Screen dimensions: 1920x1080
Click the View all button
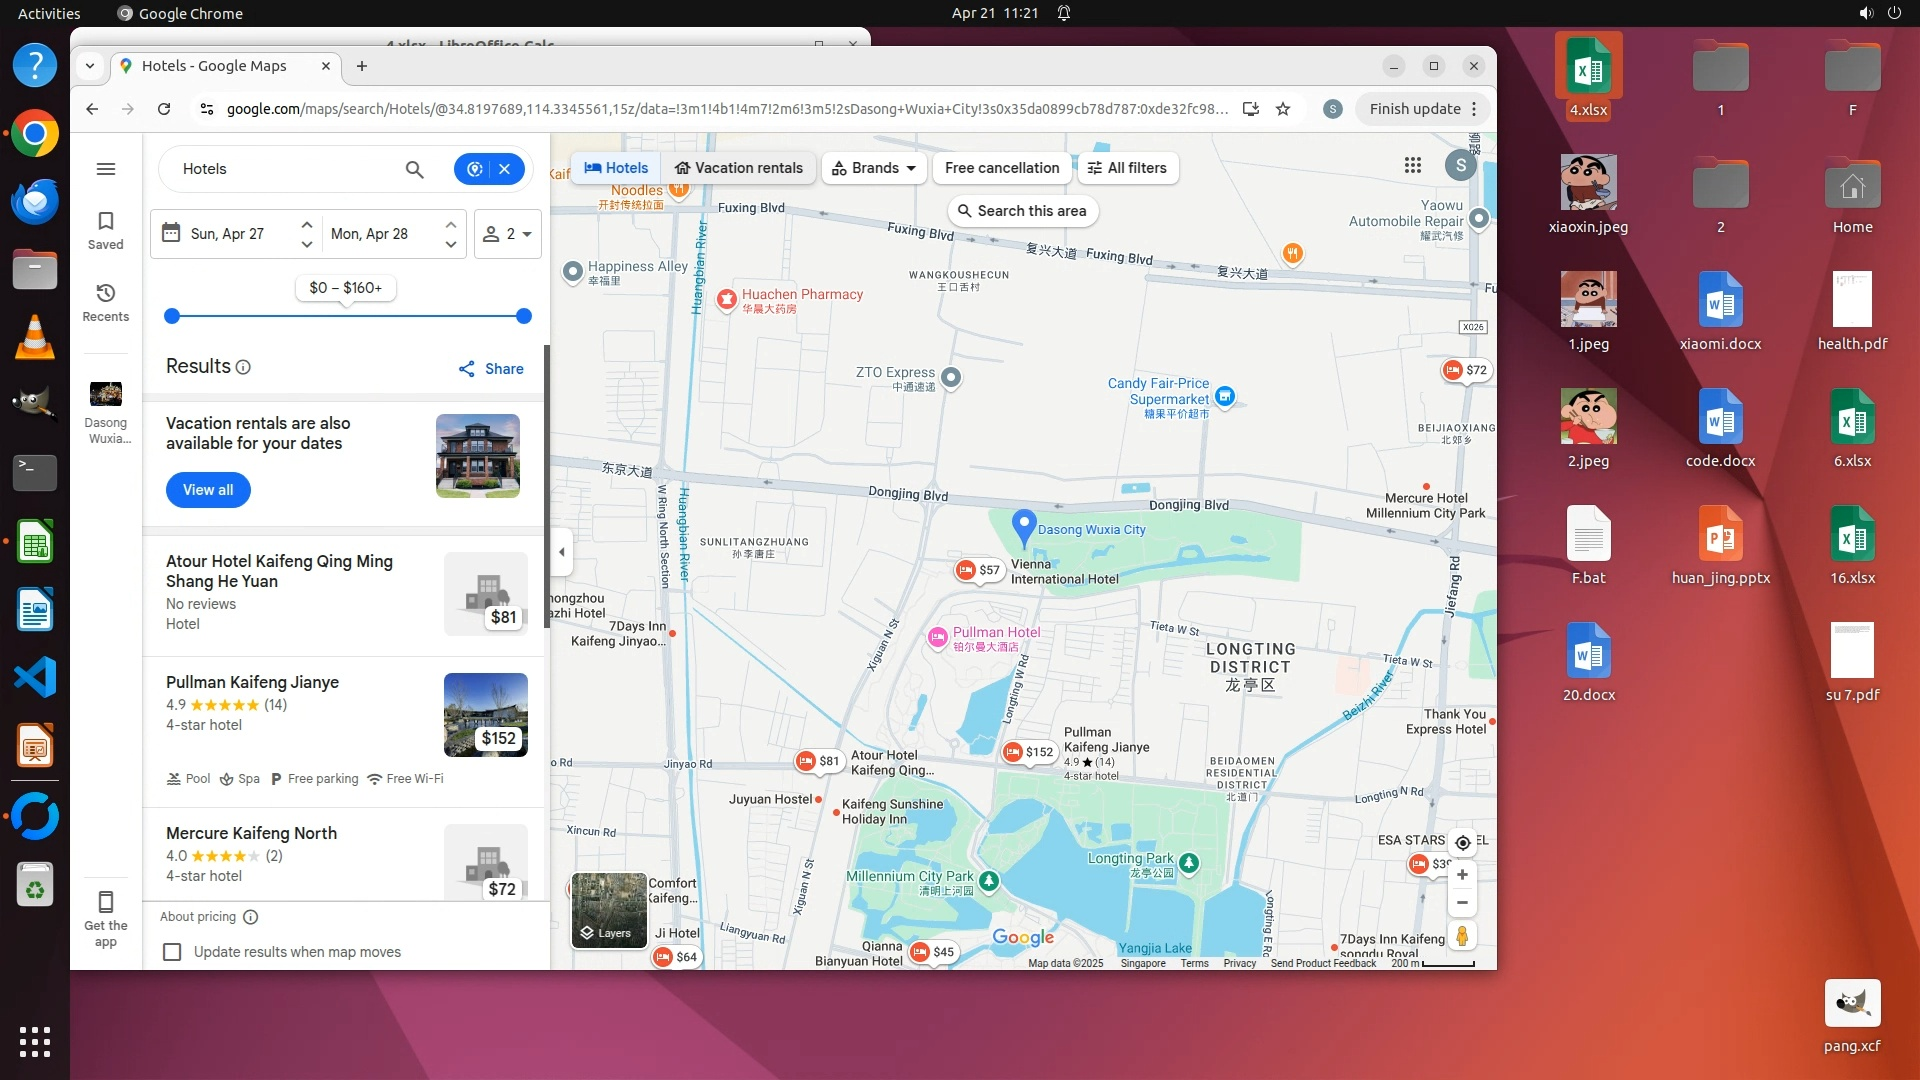pos(208,490)
